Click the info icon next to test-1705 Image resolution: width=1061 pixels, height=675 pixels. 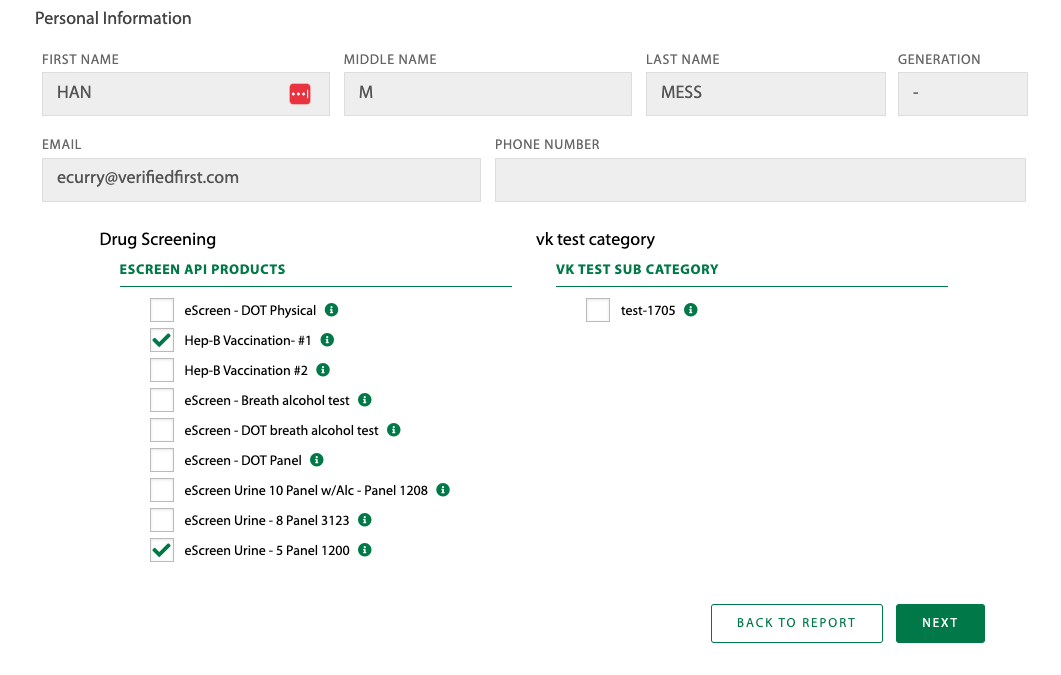pyautogui.click(x=690, y=310)
